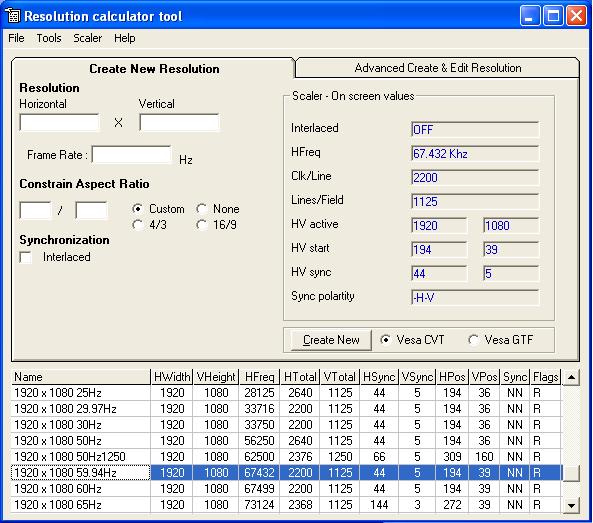The height and width of the screenshot is (523, 593).
Task: Open the Tools menu
Action: 49,38
